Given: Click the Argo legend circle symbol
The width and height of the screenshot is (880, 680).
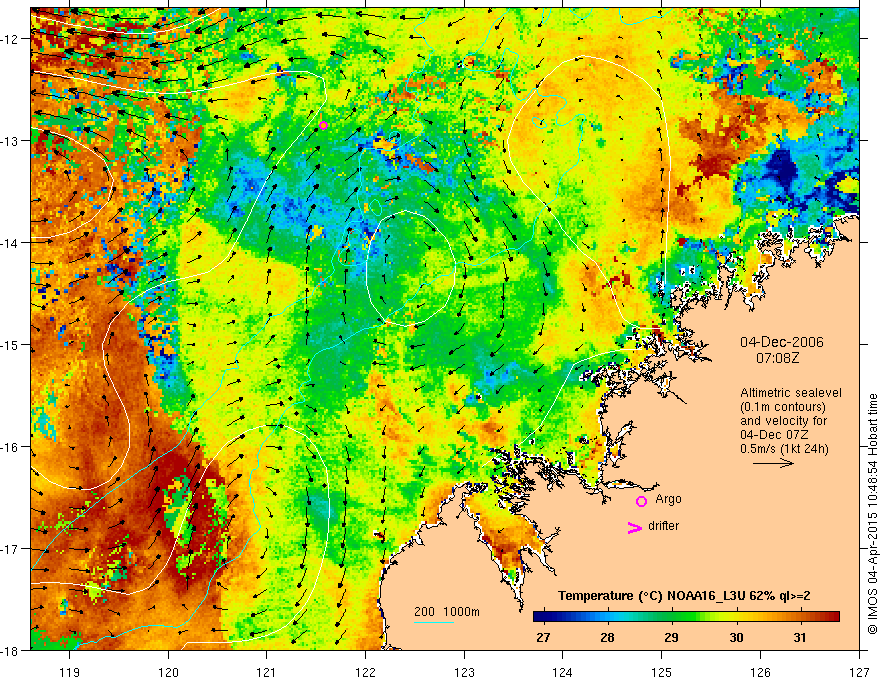Looking at the screenshot, I should (641, 501).
